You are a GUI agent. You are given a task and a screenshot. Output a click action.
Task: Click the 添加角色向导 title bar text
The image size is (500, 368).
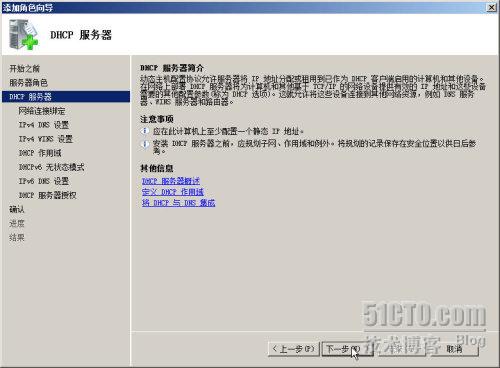pyautogui.click(x=28, y=7)
